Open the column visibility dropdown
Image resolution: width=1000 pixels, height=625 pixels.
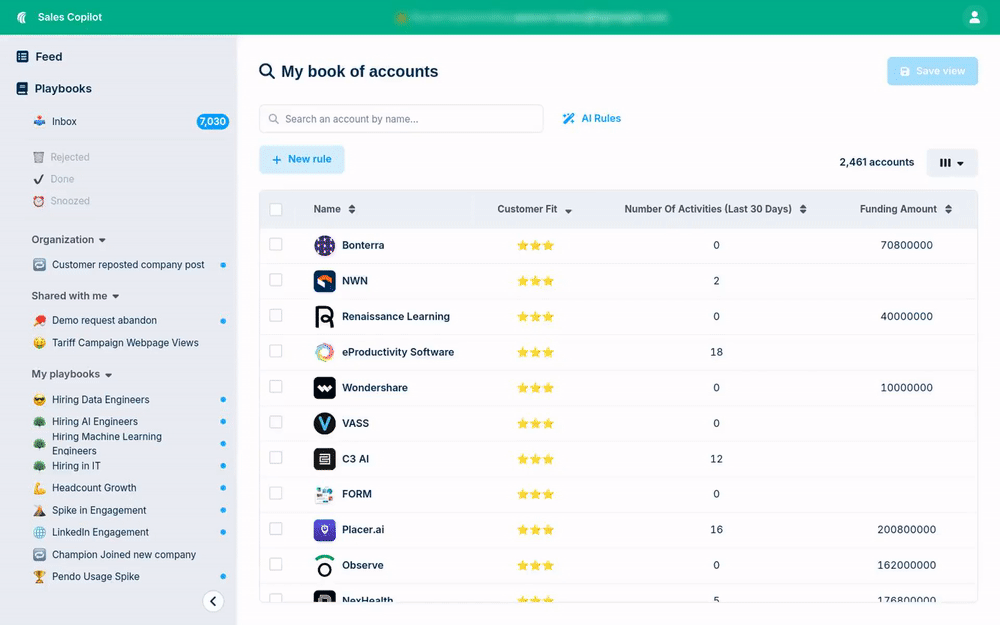click(x=952, y=163)
